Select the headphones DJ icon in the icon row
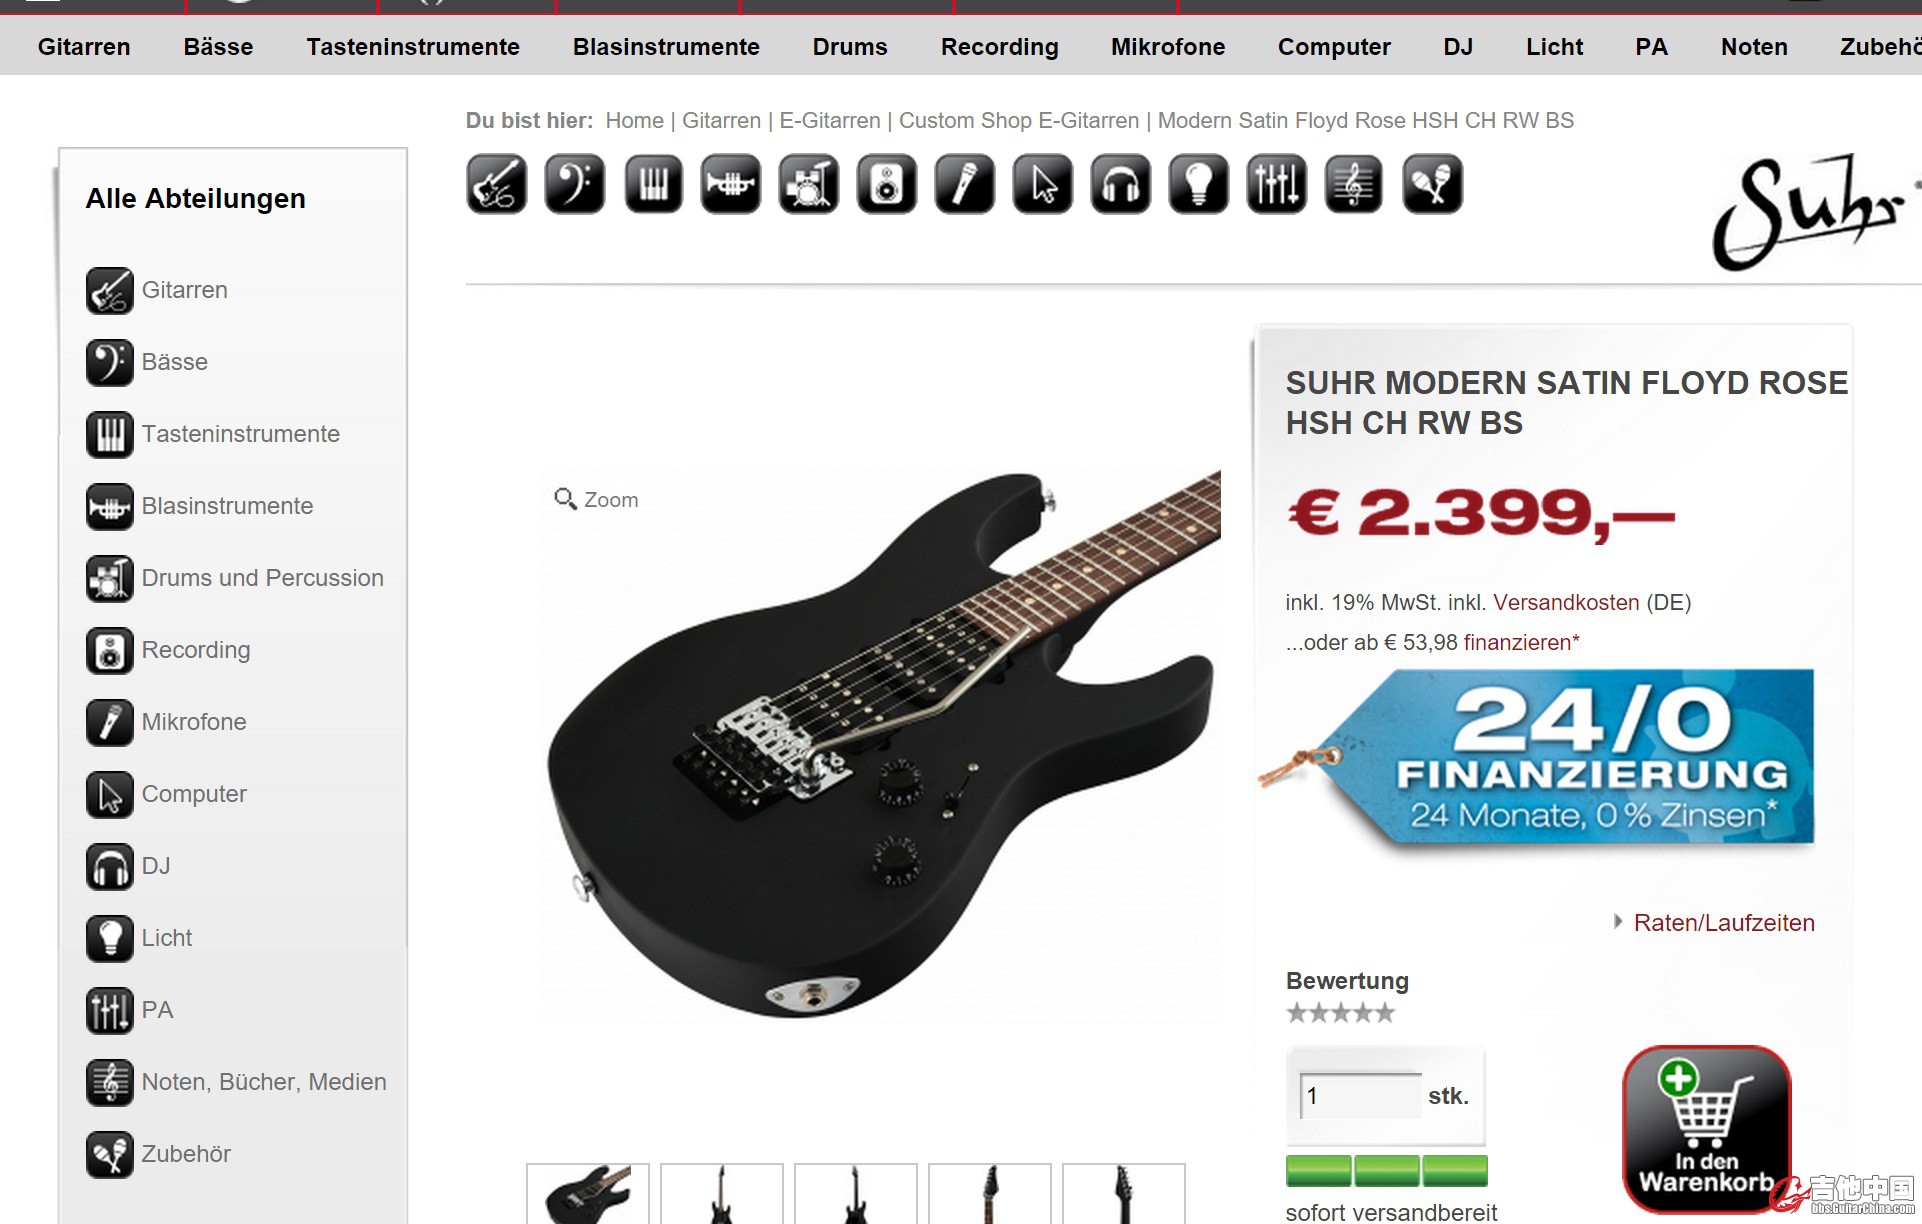 coord(1121,184)
